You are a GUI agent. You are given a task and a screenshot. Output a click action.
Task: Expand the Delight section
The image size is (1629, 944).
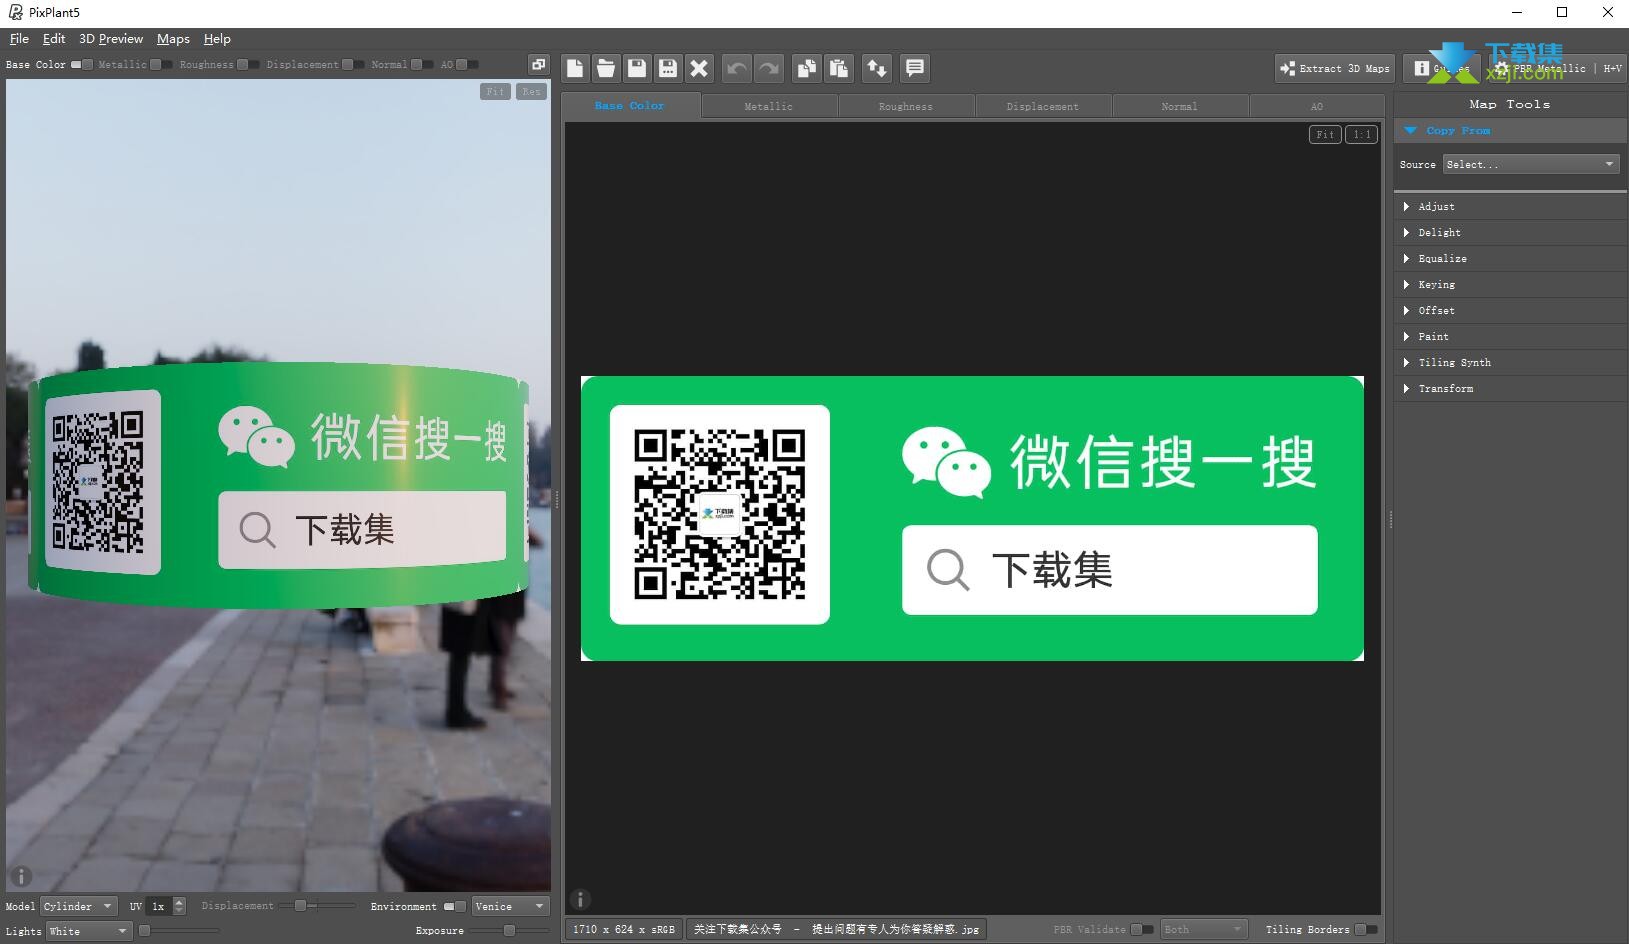(x=1510, y=232)
